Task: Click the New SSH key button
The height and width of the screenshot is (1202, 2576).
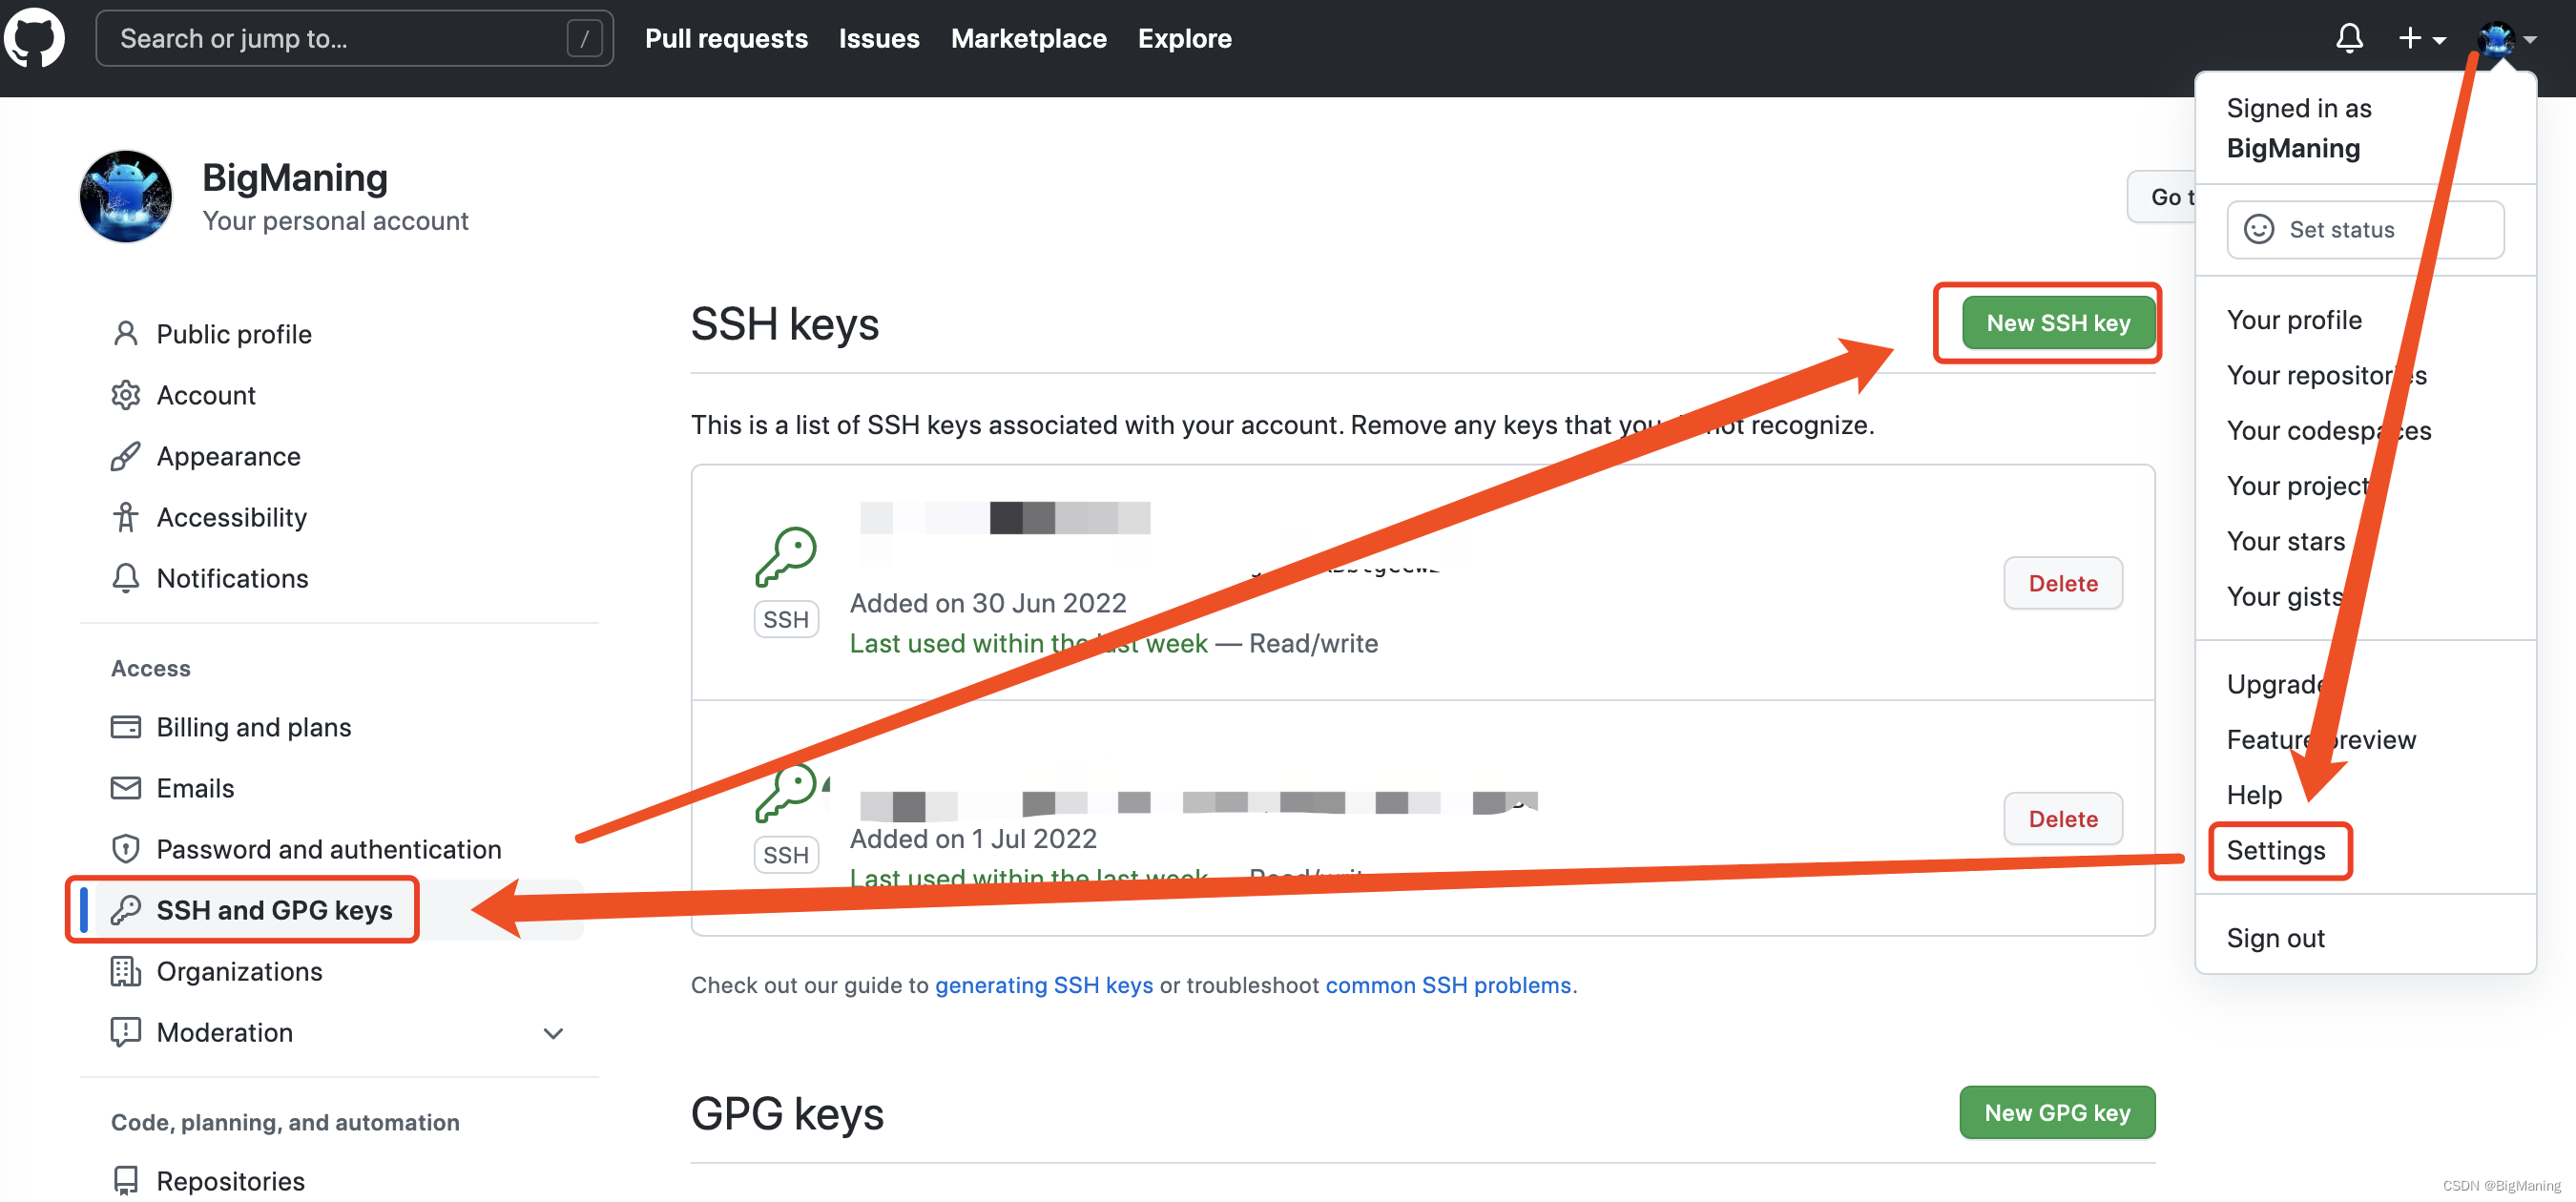Action: tap(2057, 323)
